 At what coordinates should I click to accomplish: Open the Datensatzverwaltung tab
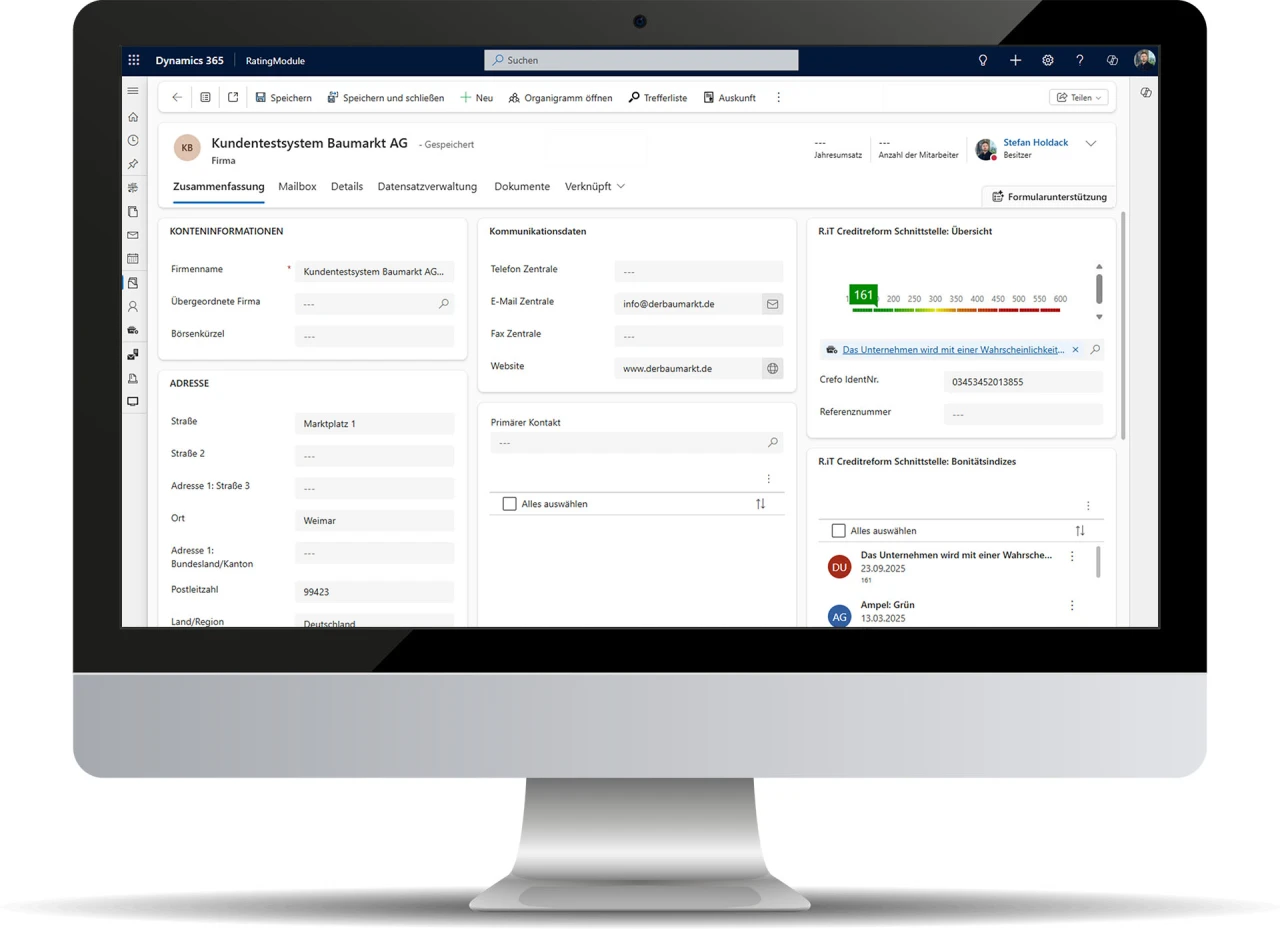427,187
